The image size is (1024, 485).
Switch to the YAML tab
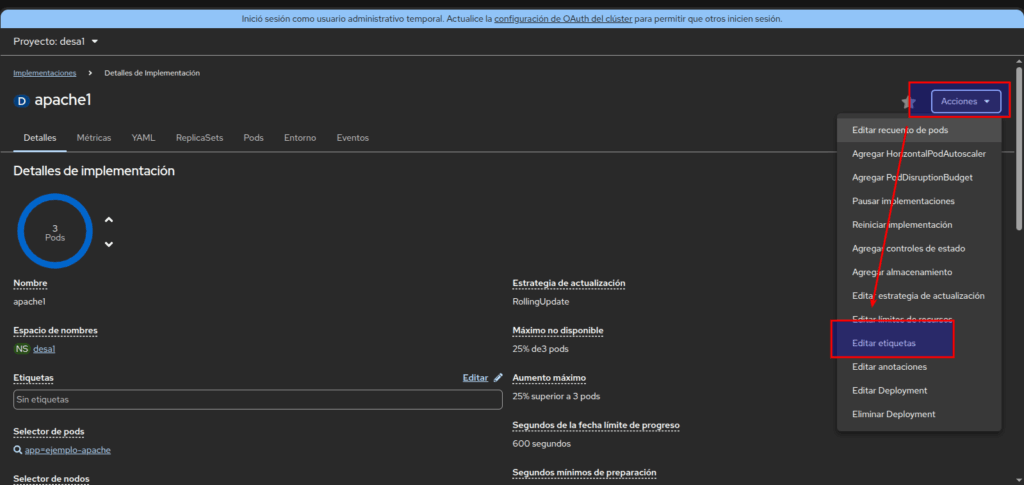[143, 138]
